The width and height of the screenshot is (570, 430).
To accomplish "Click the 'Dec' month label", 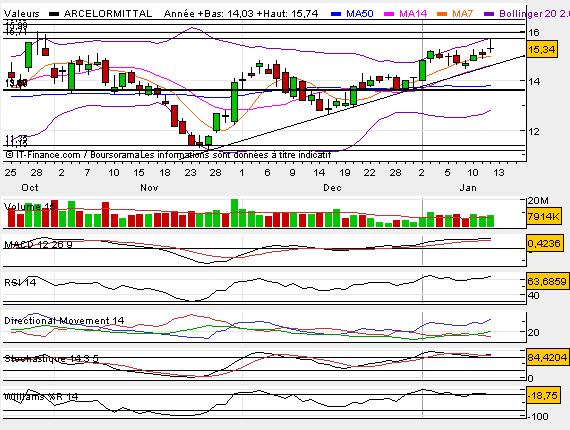I will point(332,188).
